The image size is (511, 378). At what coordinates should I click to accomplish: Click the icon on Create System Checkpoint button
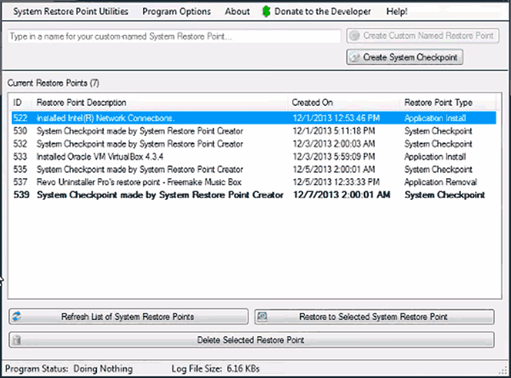[355, 57]
